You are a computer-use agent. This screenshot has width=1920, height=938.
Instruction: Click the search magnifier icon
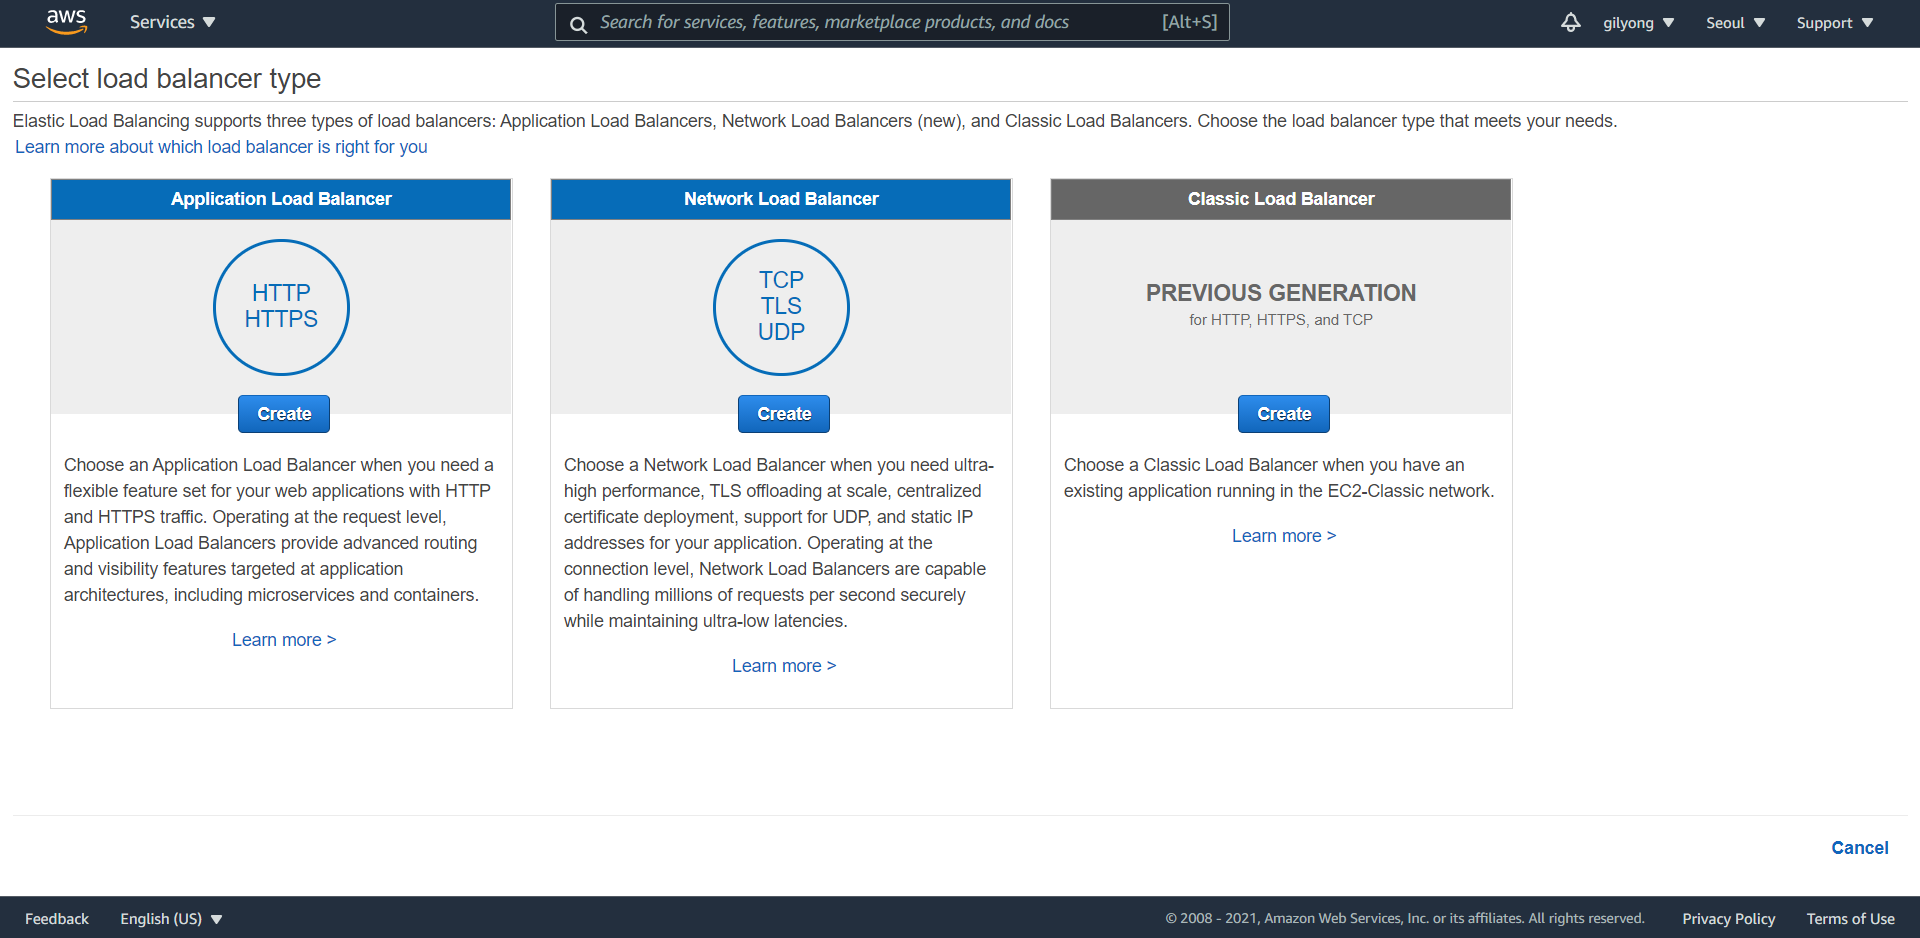click(578, 24)
